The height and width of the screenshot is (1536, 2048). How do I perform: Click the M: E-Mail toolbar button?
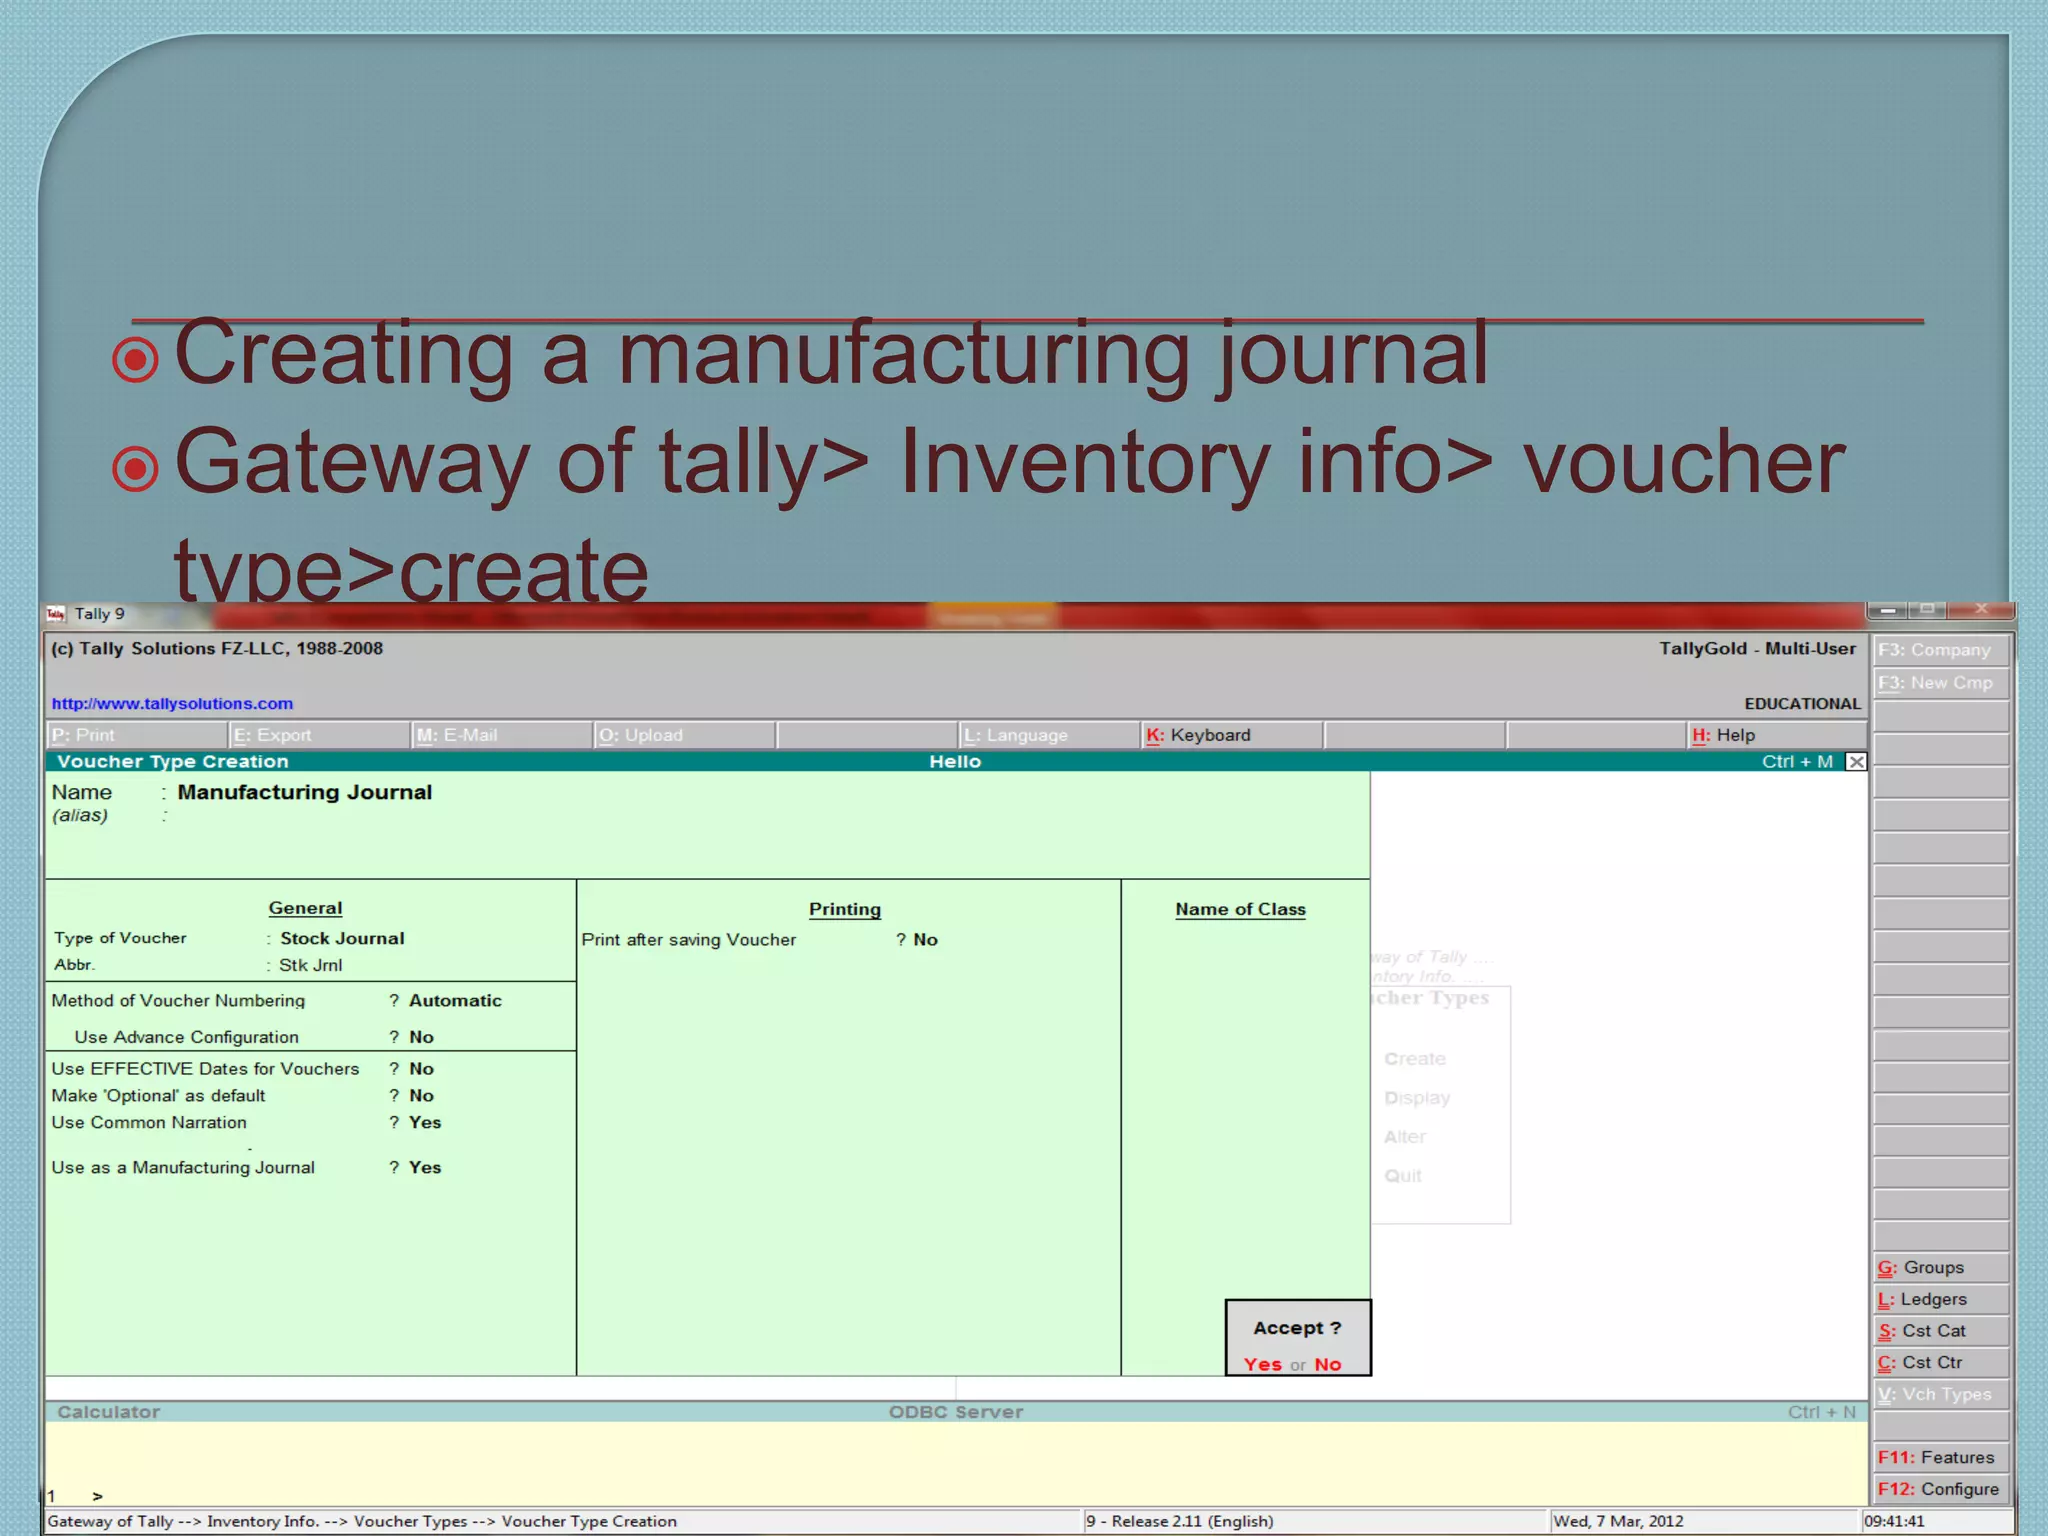pos(502,735)
